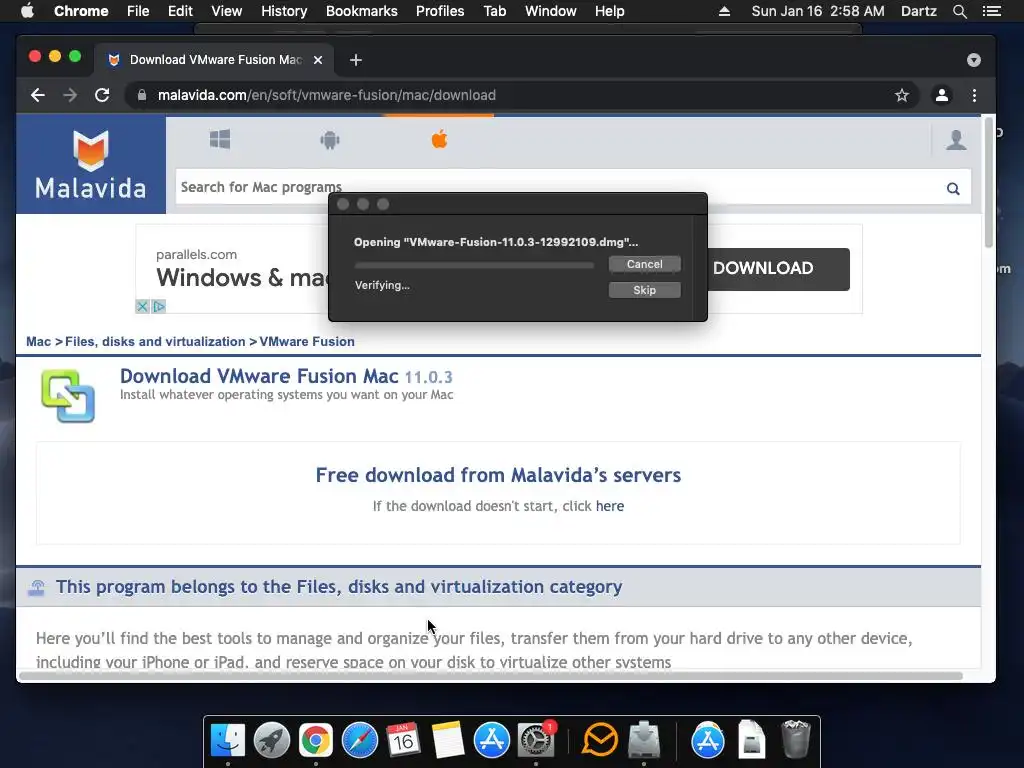The height and width of the screenshot is (768, 1024).
Task: Click the verification progress bar
Action: tap(474, 265)
